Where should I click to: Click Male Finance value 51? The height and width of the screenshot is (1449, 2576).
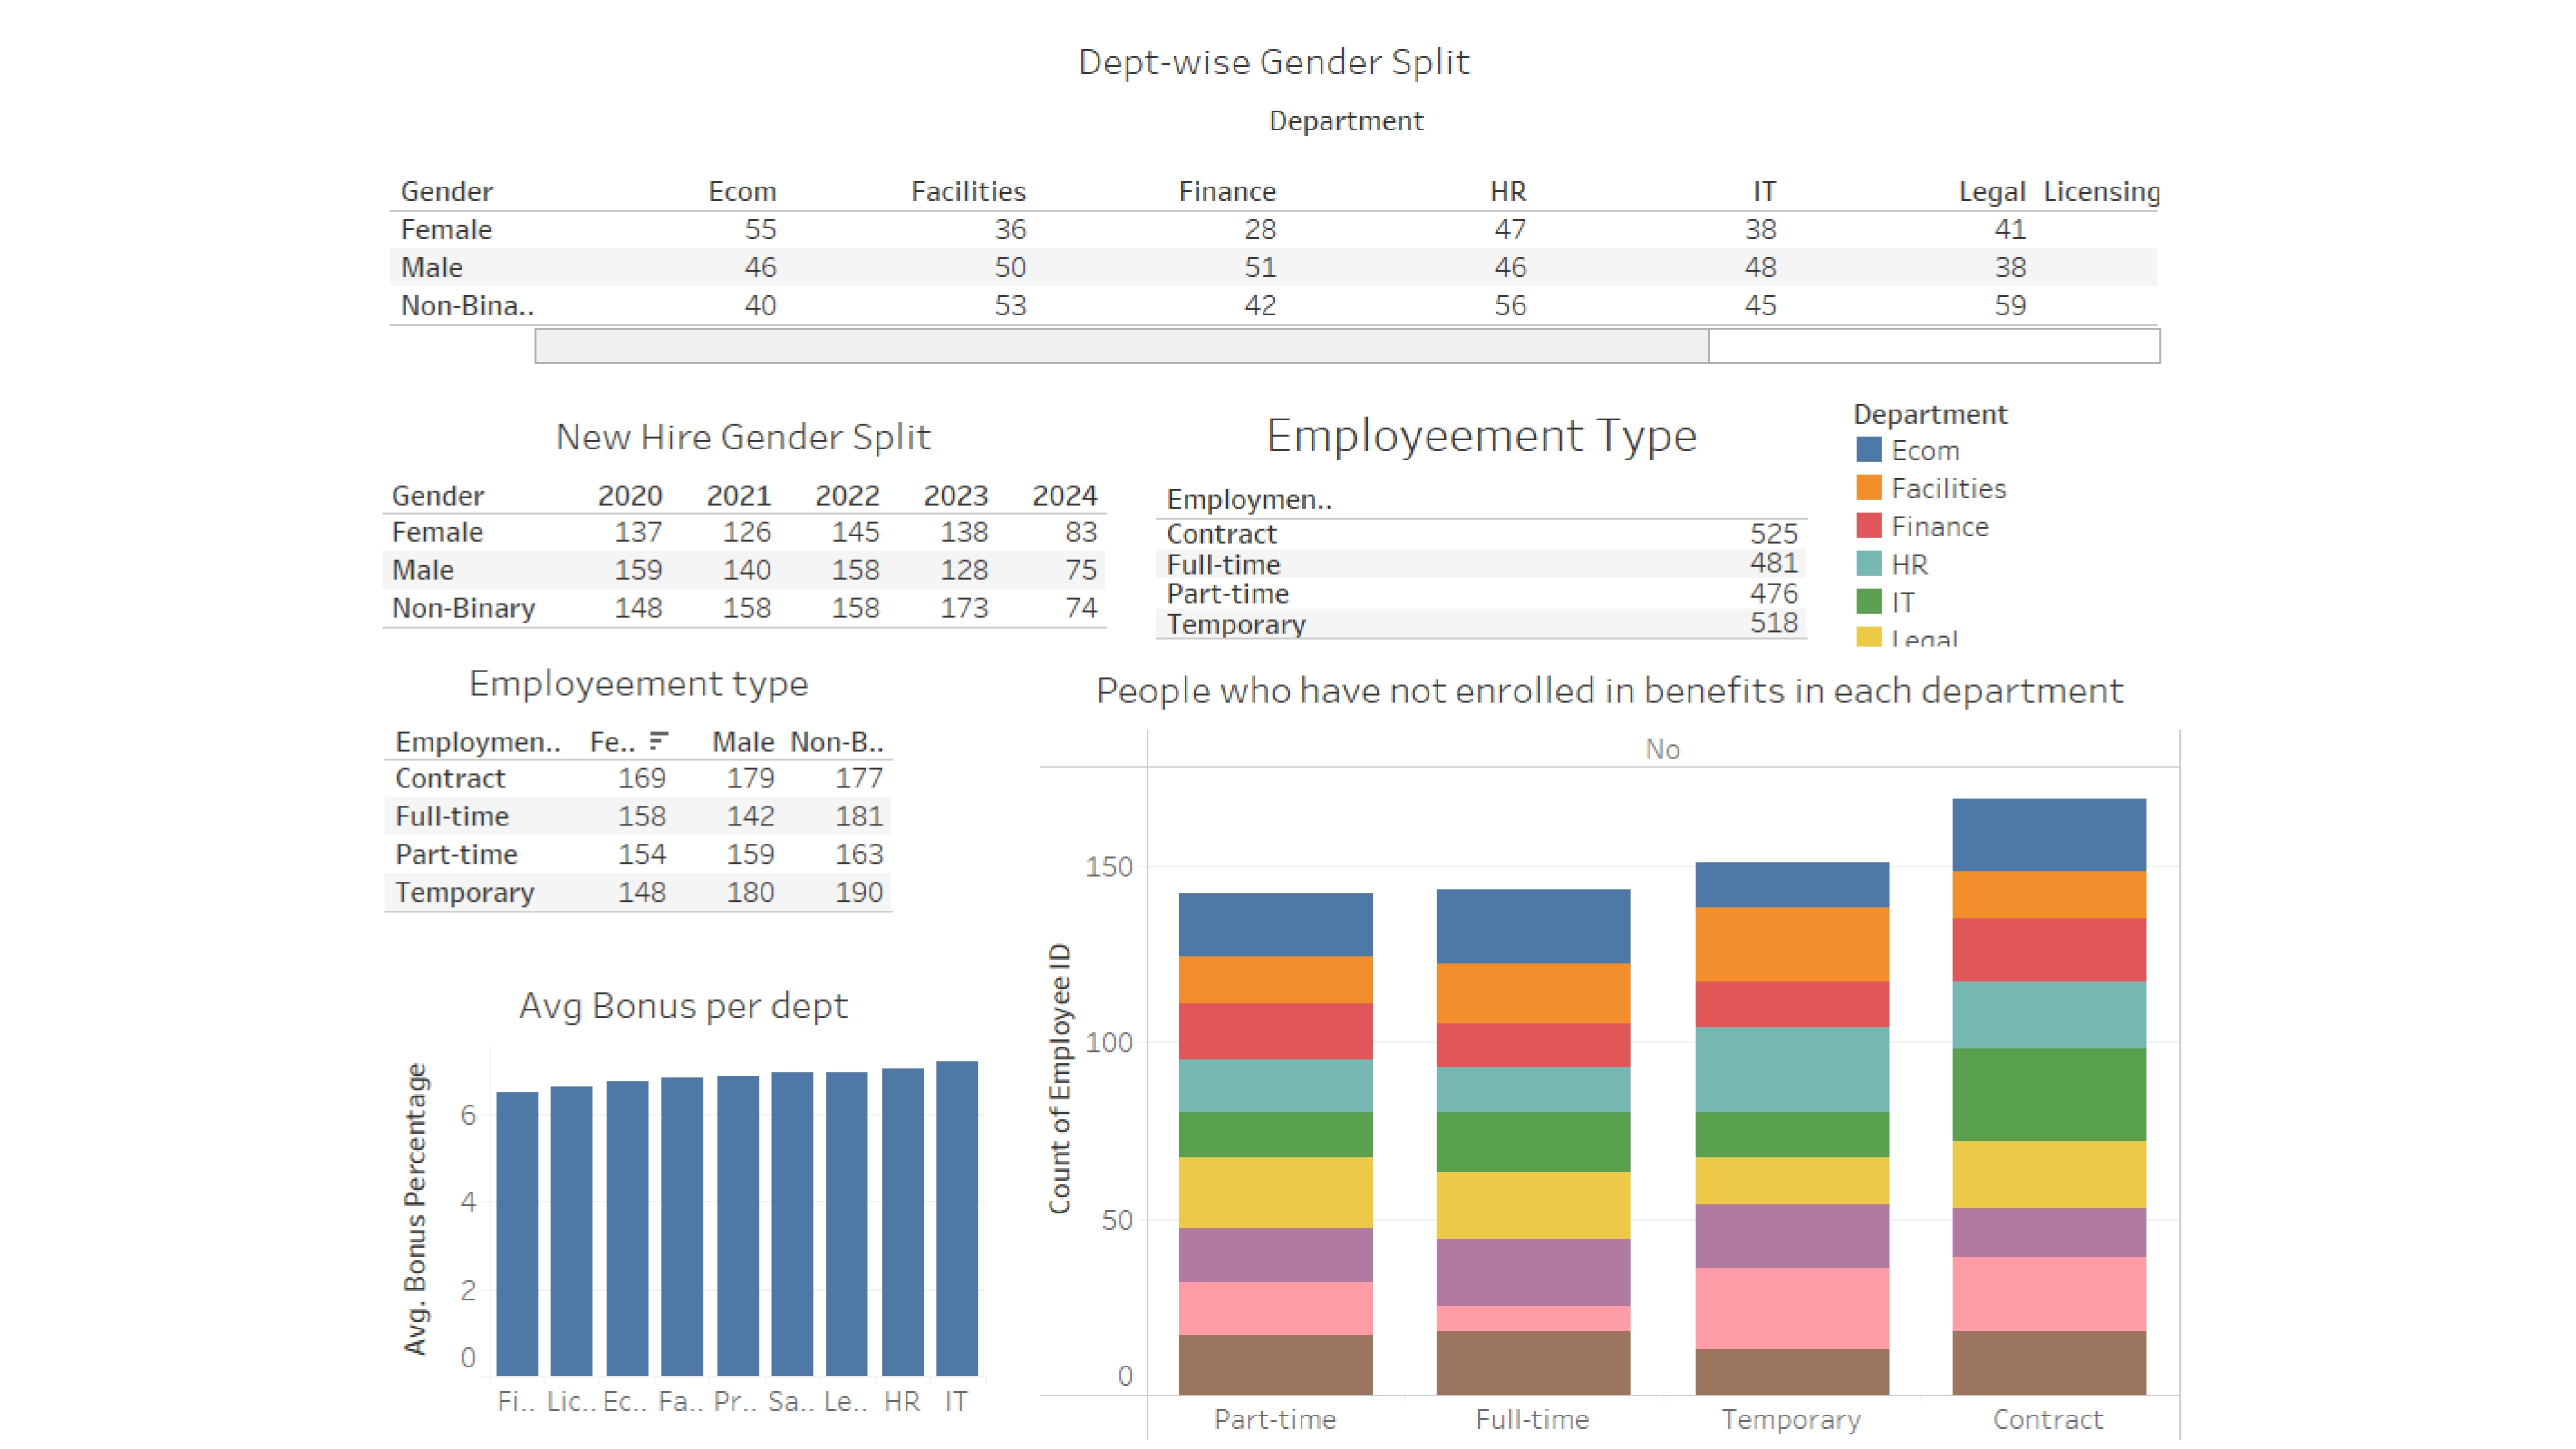click(1260, 267)
